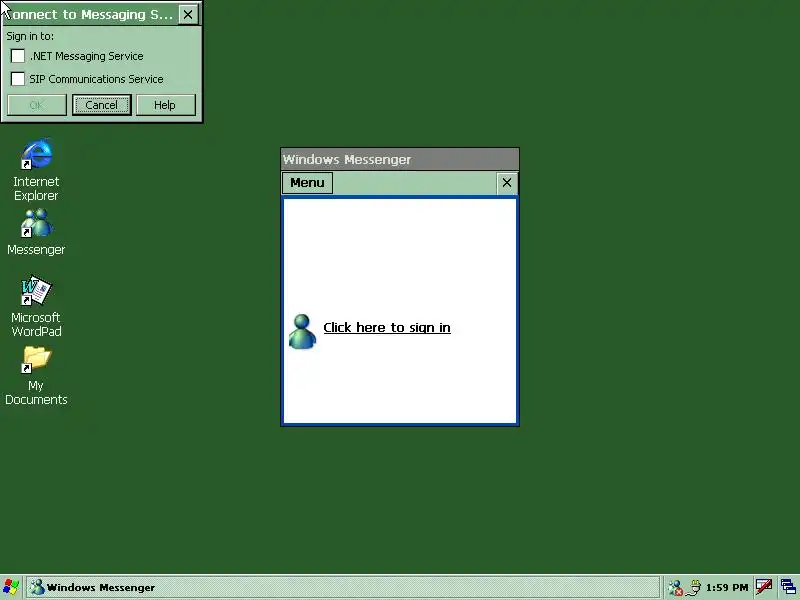Viewport: 800px width, 600px height.
Task: Open the Menu in Windows Messenger
Action: 307,183
